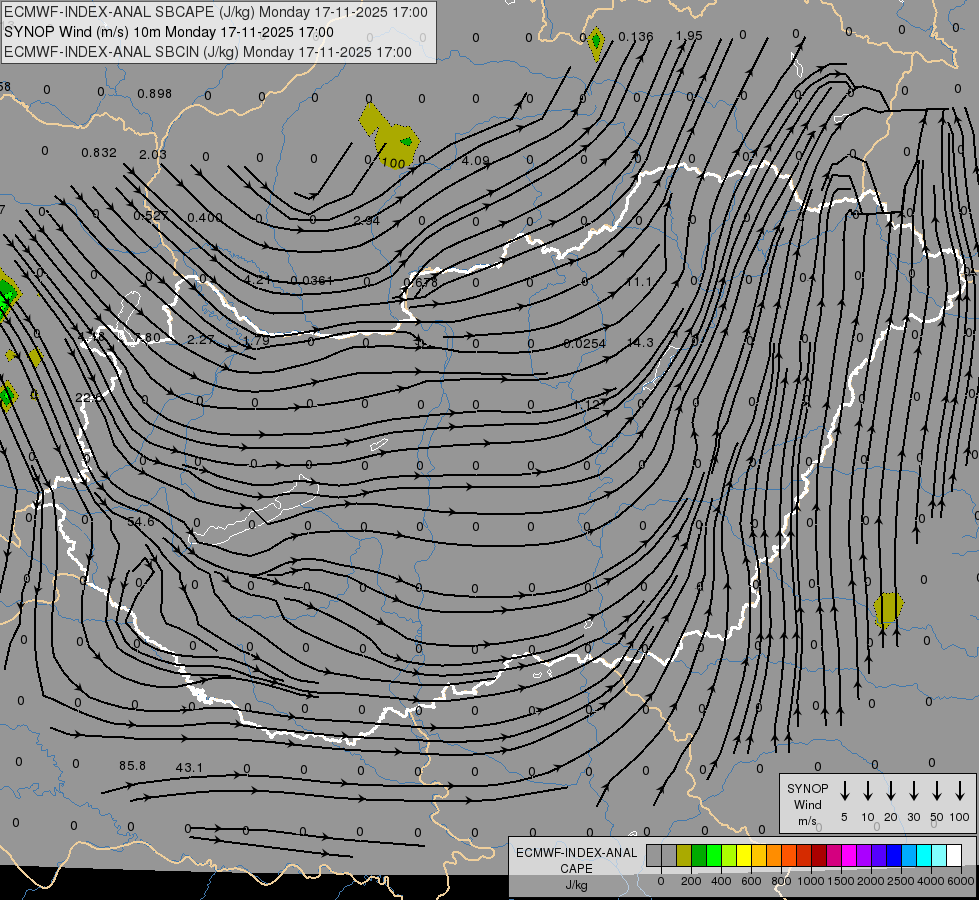Click the SYNOP Wind m/s legend label

pyautogui.click(x=807, y=805)
